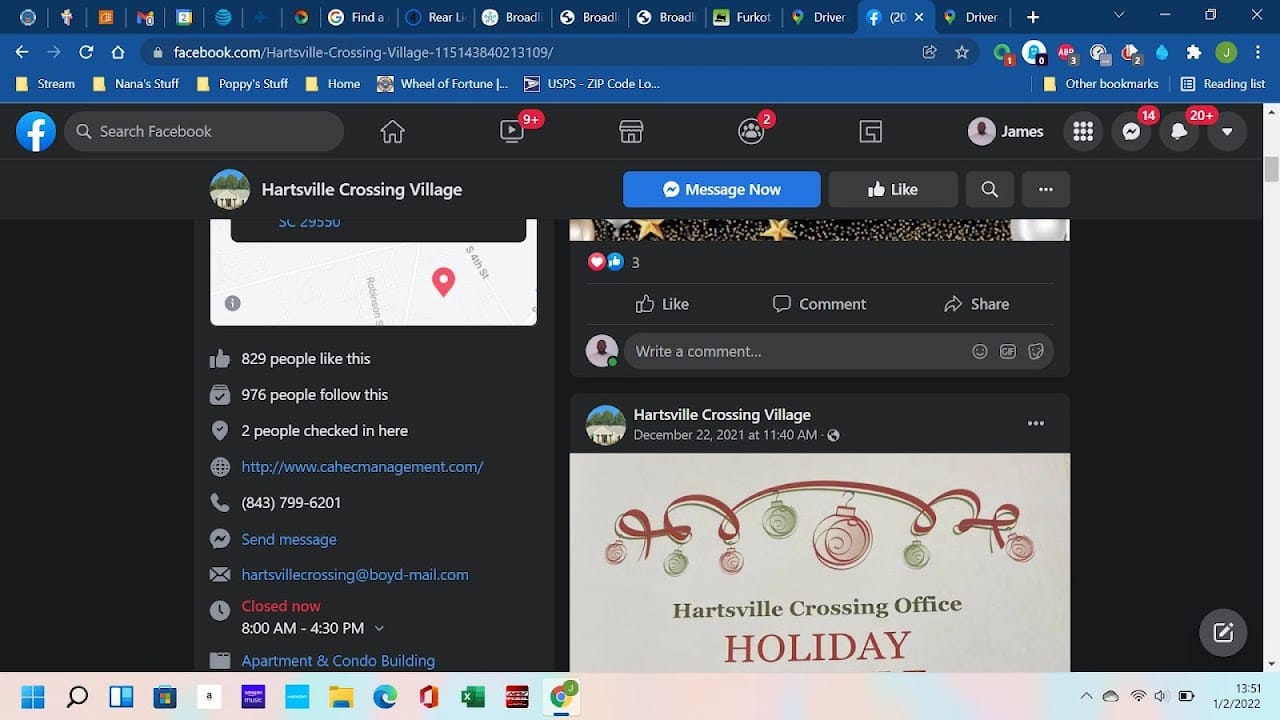Click the Send message link

289,539
